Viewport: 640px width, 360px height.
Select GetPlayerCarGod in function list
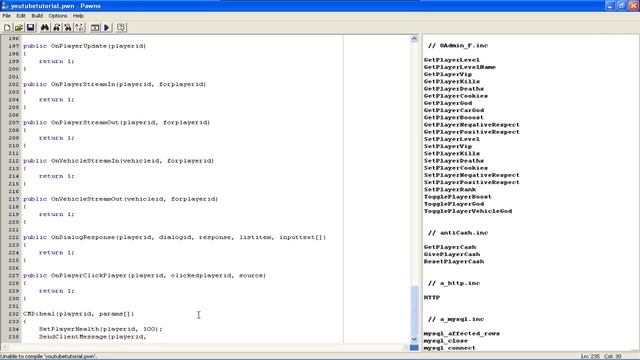pos(453,110)
